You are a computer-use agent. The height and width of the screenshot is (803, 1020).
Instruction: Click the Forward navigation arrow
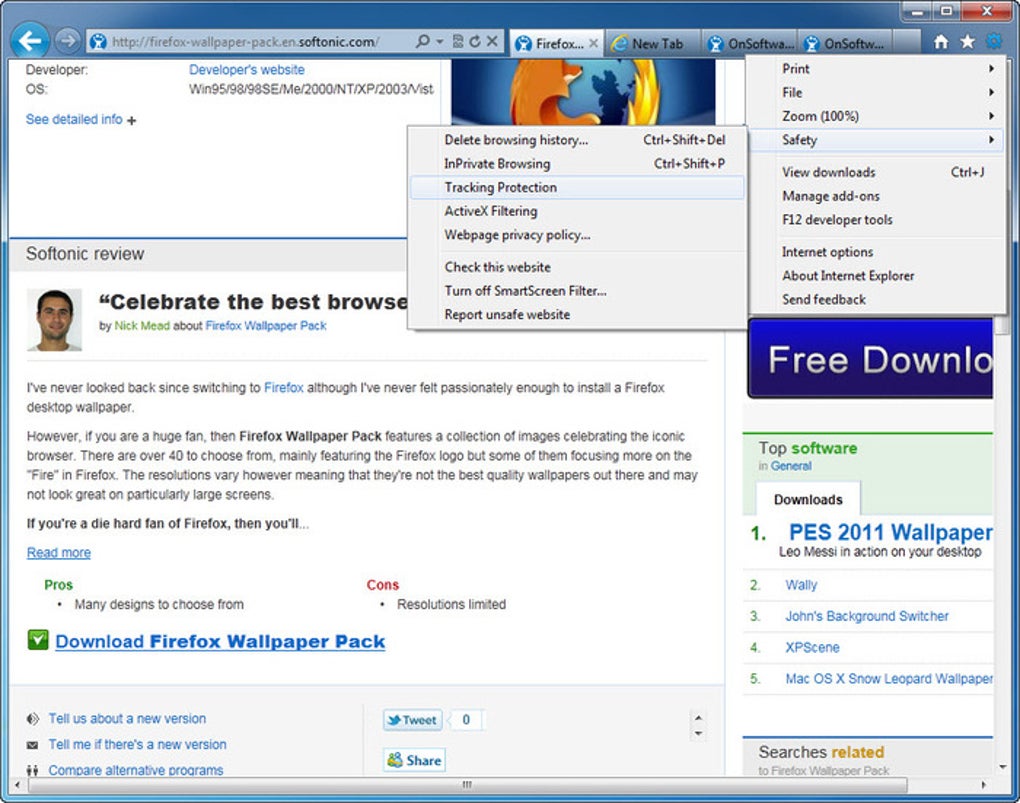pos(66,42)
